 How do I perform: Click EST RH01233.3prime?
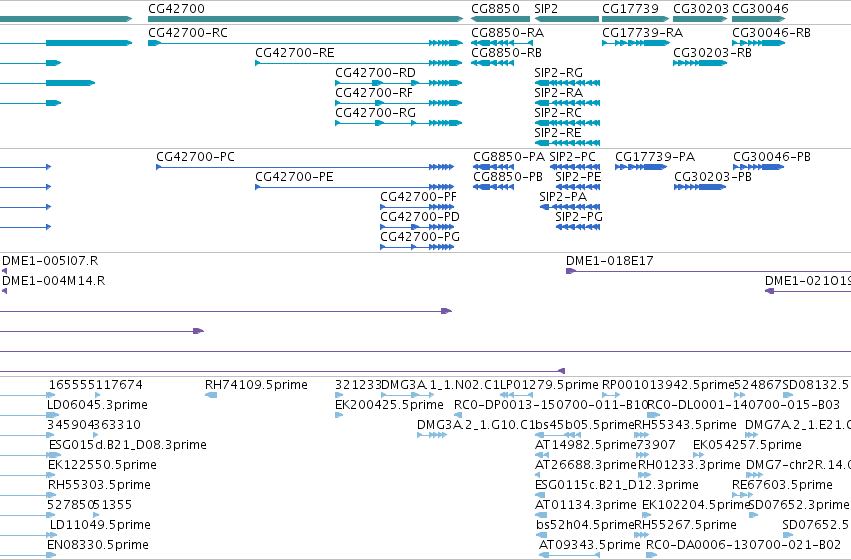tap(689, 466)
